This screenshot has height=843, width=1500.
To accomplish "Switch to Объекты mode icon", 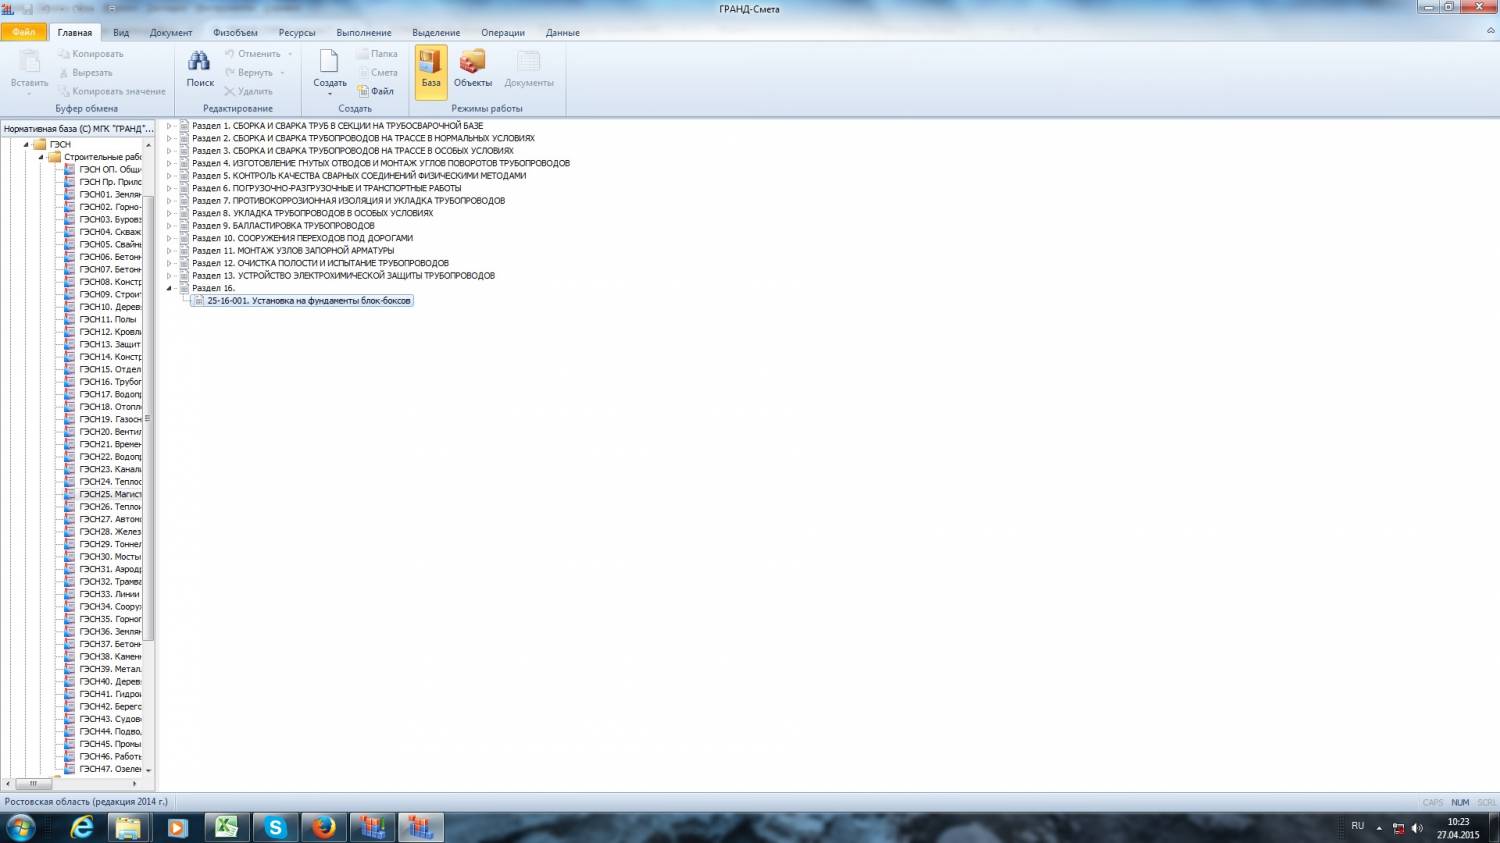I will click(x=472, y=62).
